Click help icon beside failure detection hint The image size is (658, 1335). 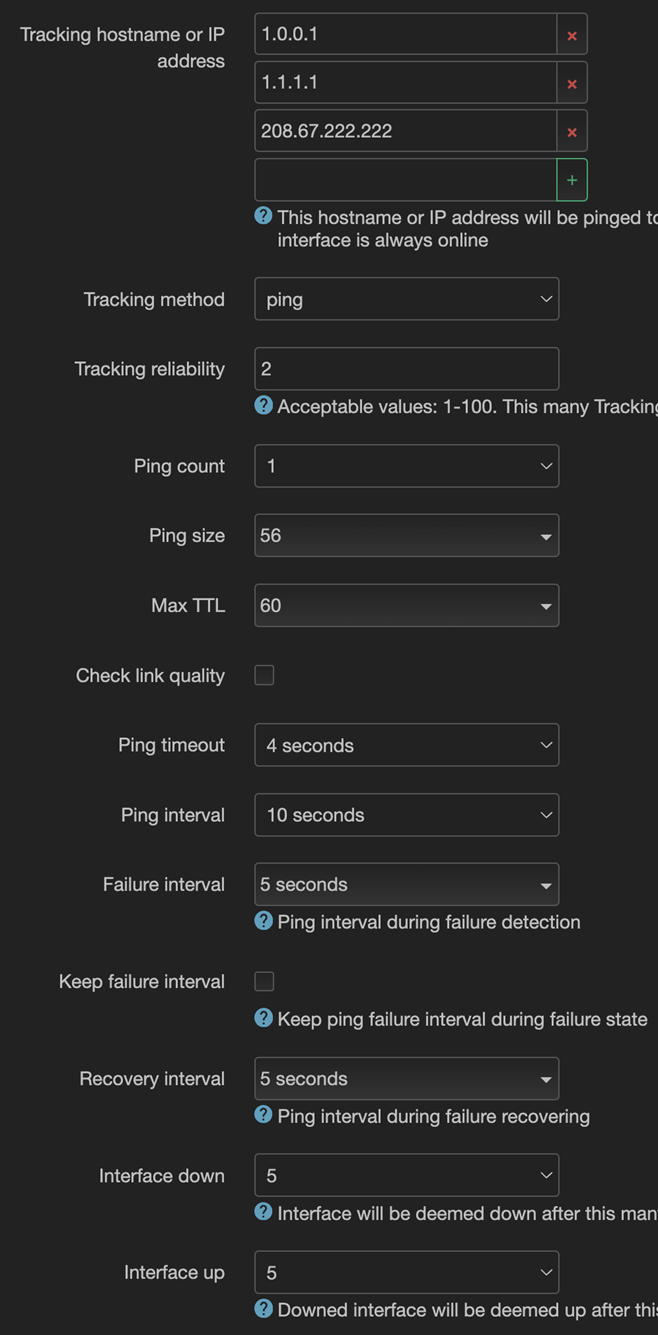[x=263, y=921]
